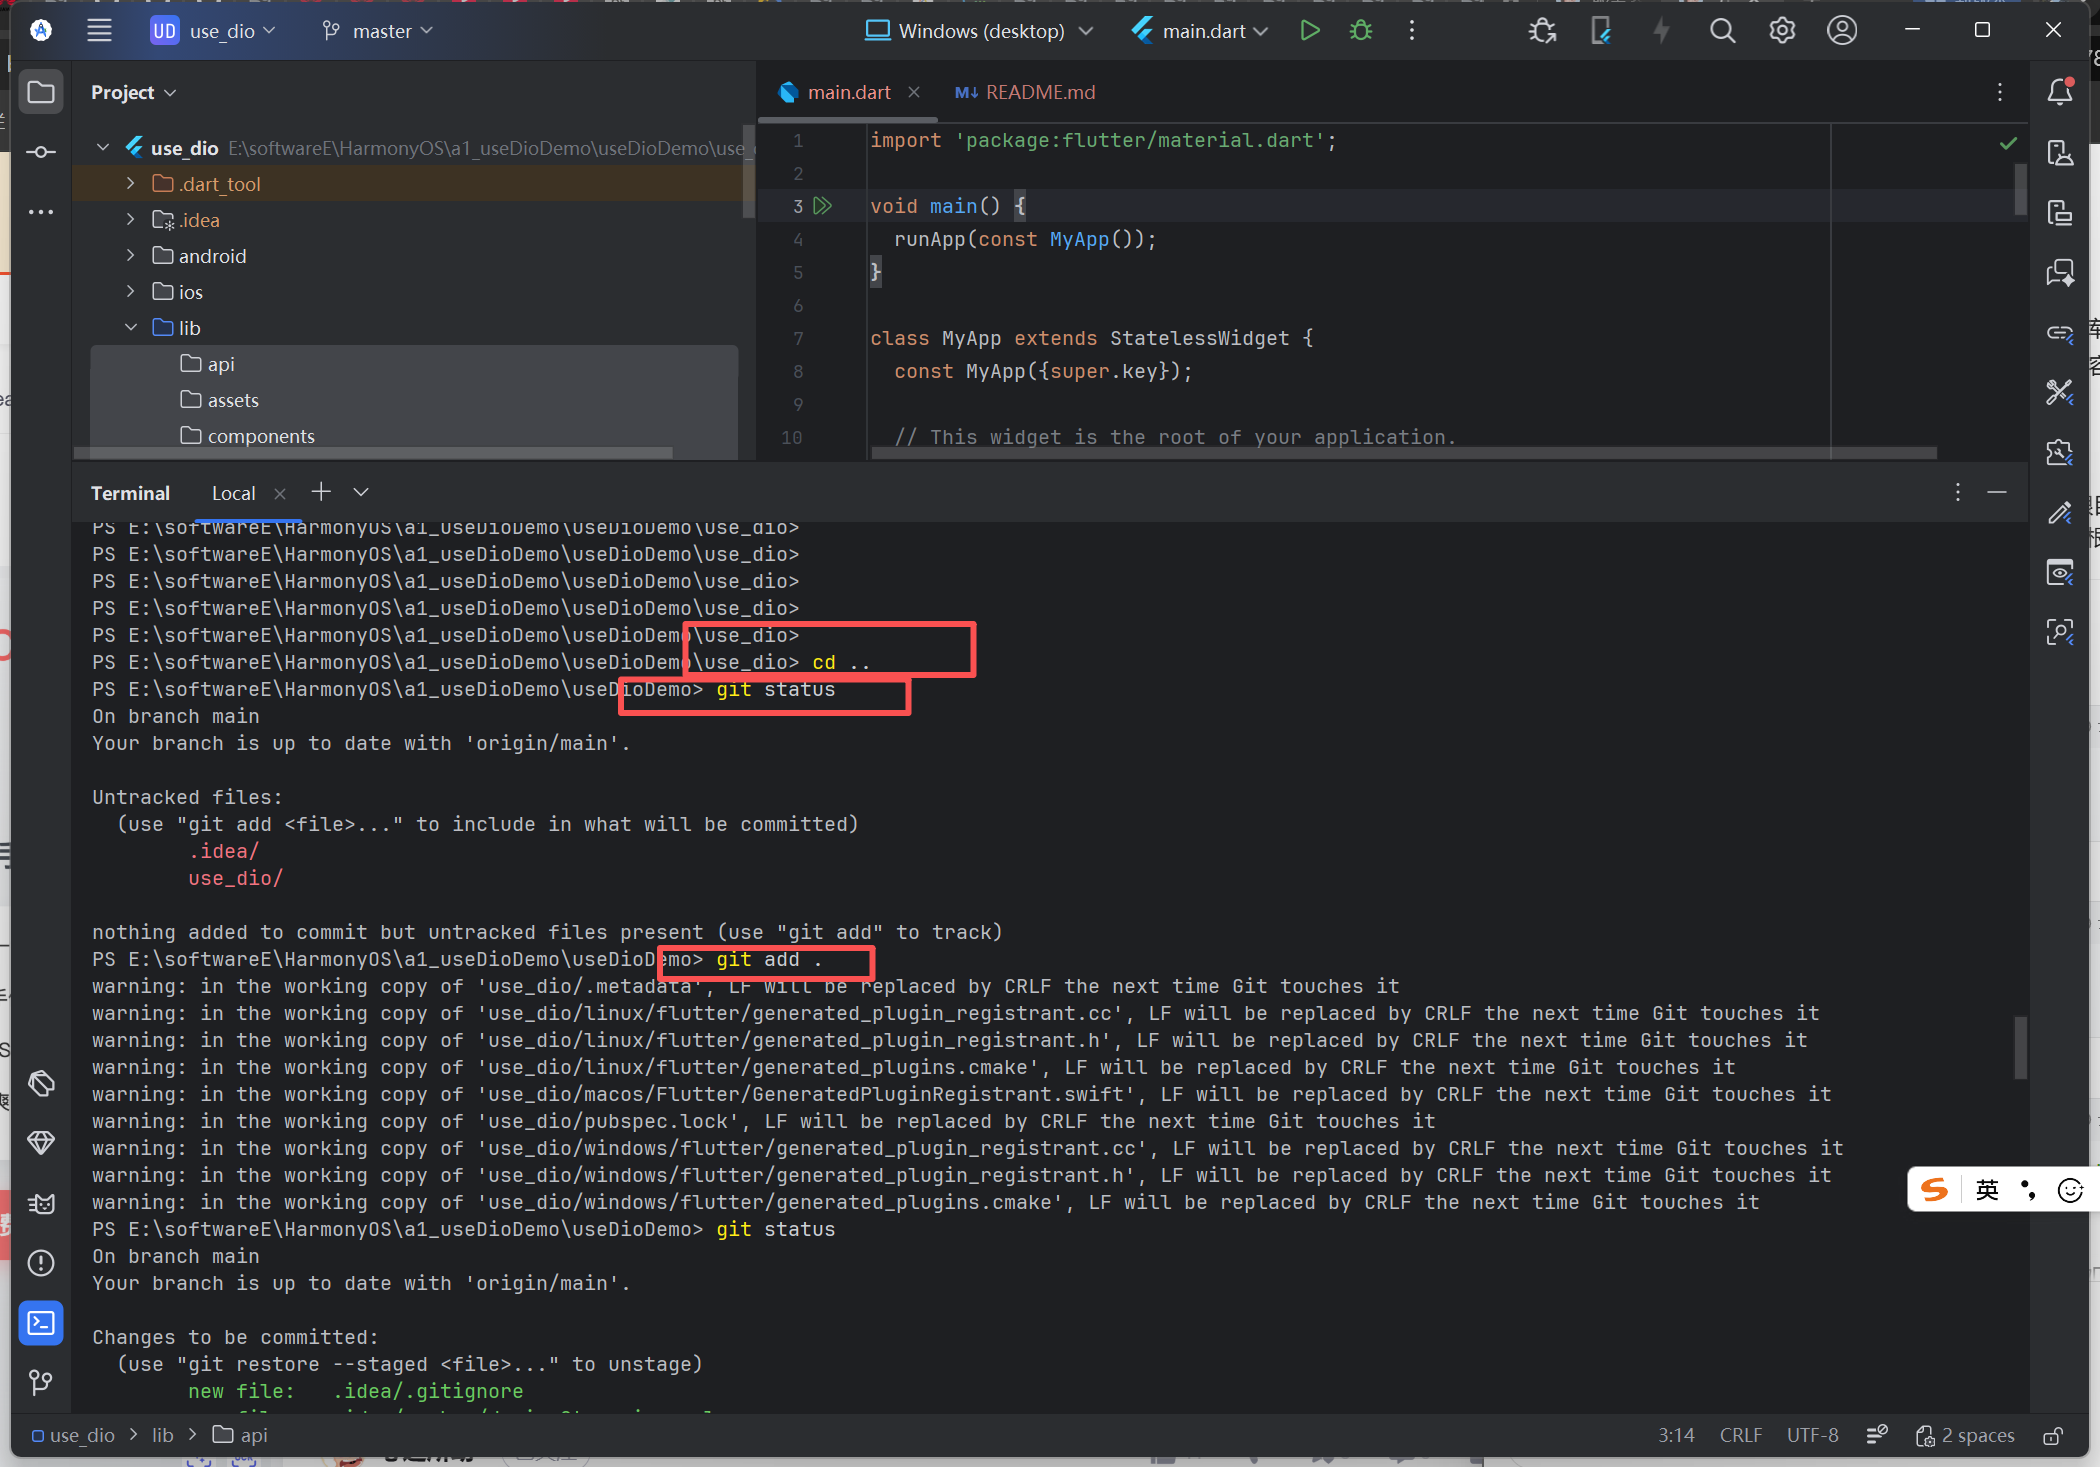Open the Git tool window icon
The height and width of the screenshot is (1467, 2100).
pos(41,1382)
